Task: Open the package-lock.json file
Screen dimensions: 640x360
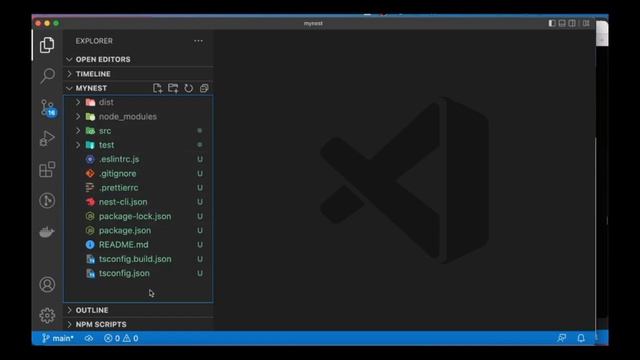Action: point(138,216)
